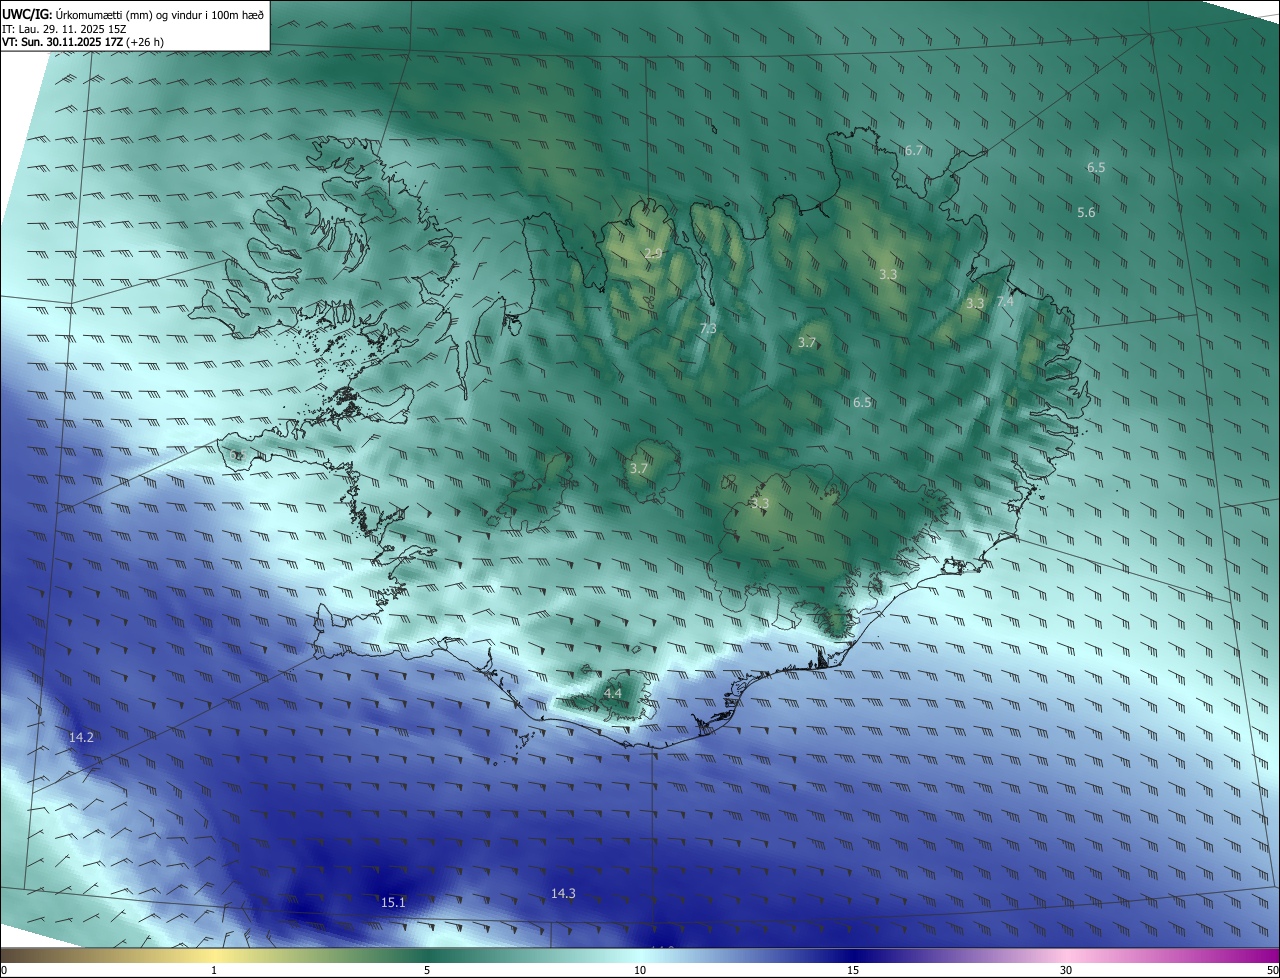
Task: Click the 6.7 value on the map
Action: pos(913,150)
